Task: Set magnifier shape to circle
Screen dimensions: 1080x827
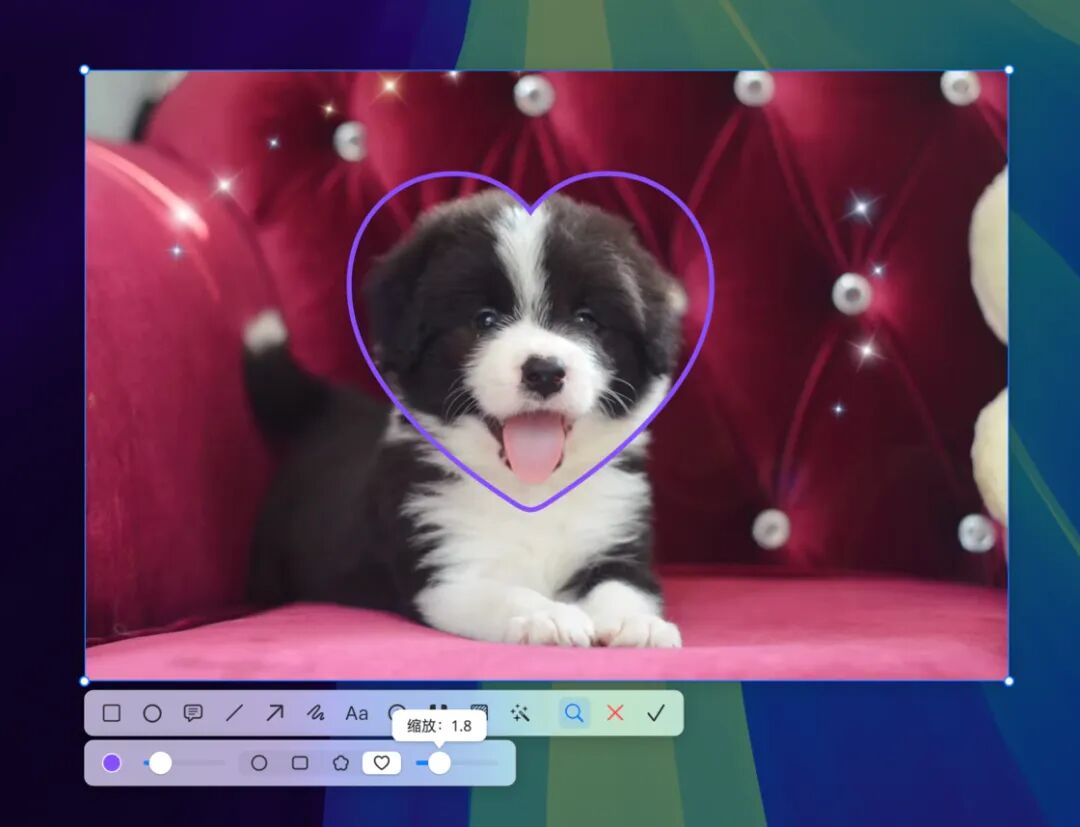Action: click(x=259, y=763)
